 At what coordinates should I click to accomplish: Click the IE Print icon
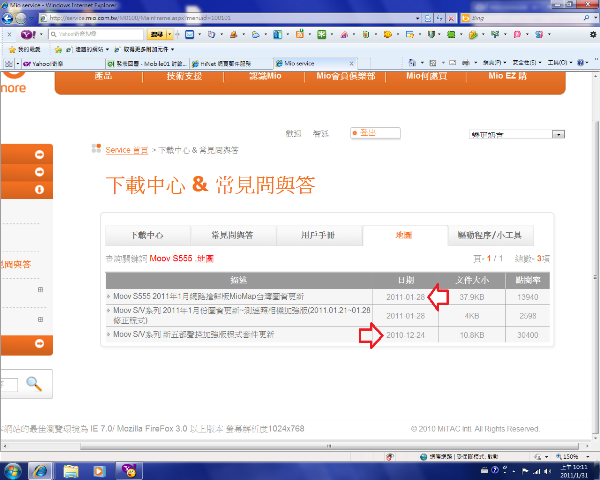466,62
